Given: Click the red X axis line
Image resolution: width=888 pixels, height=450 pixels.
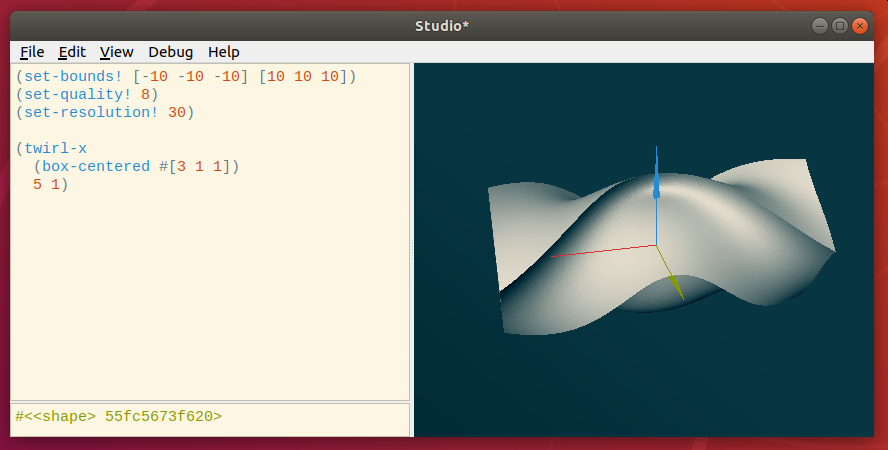Looking at the screenshot, I should [604, 251].
